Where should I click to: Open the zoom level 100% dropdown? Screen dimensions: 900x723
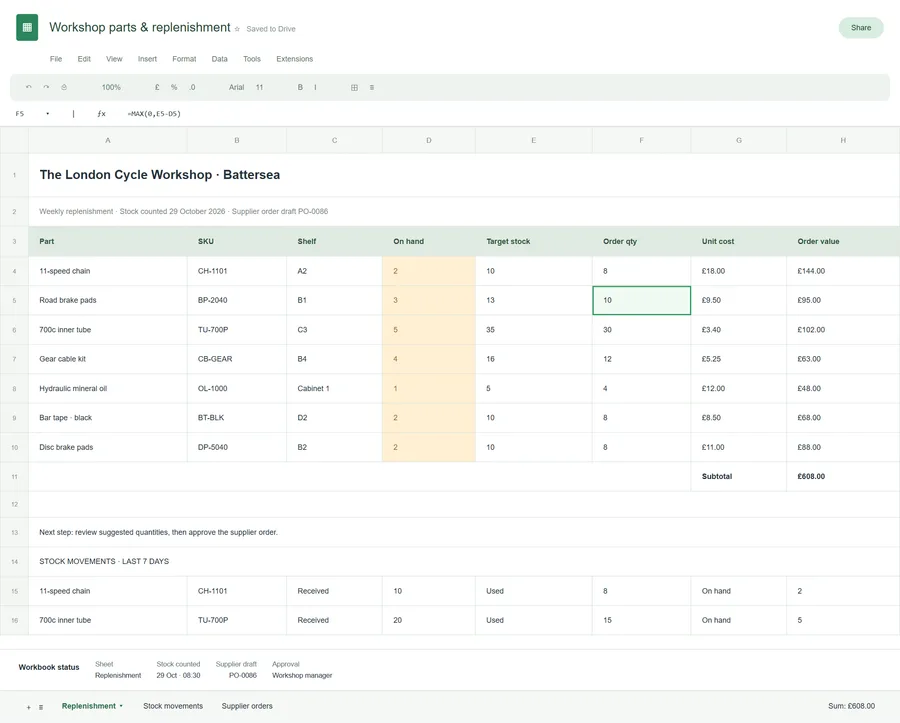coord(111,87)
